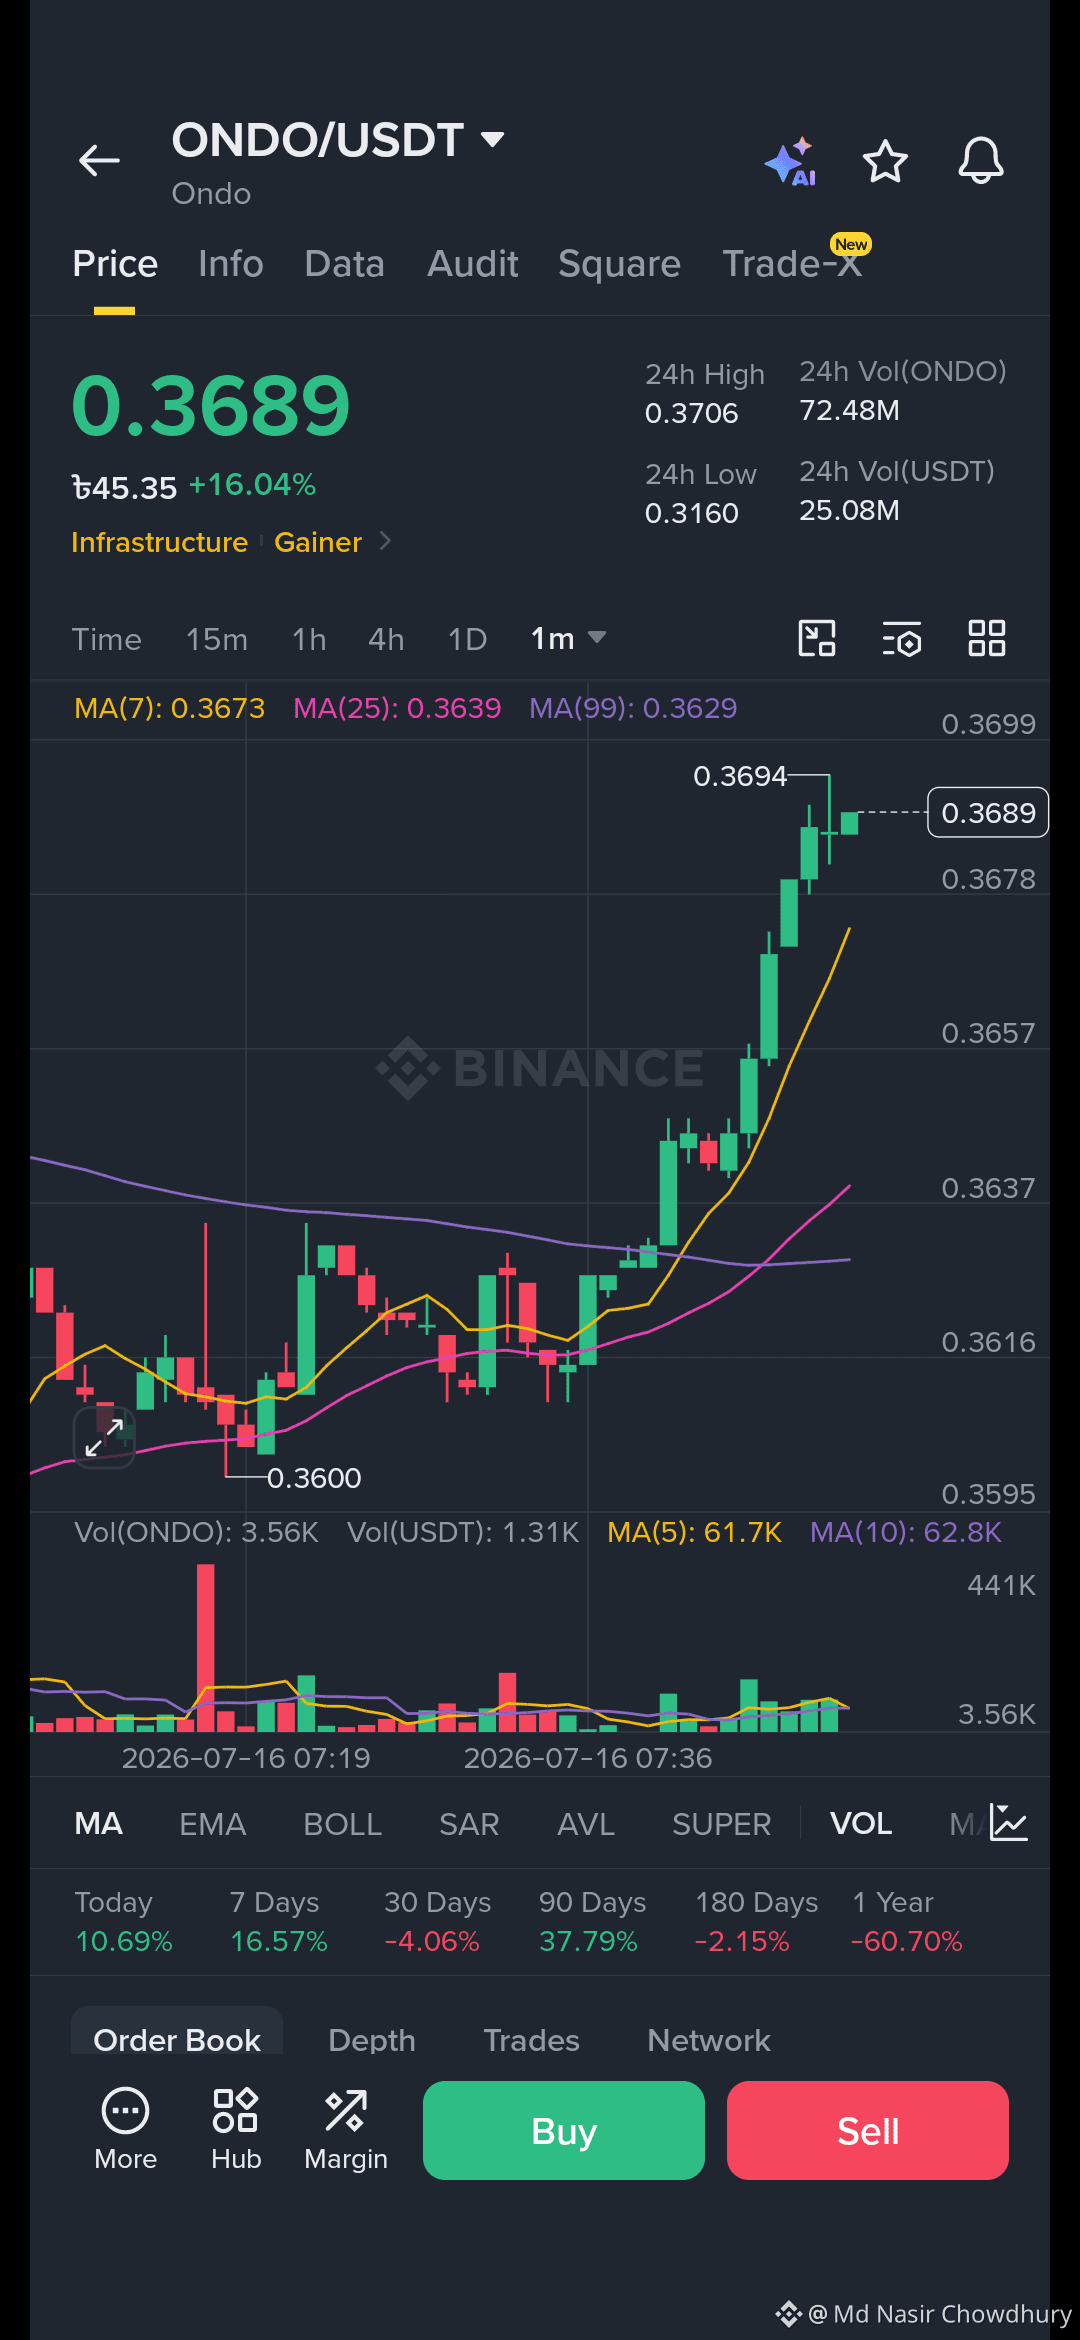Open Margin trading icon
1080x2340 pixels.
[x=346, y=2130]
